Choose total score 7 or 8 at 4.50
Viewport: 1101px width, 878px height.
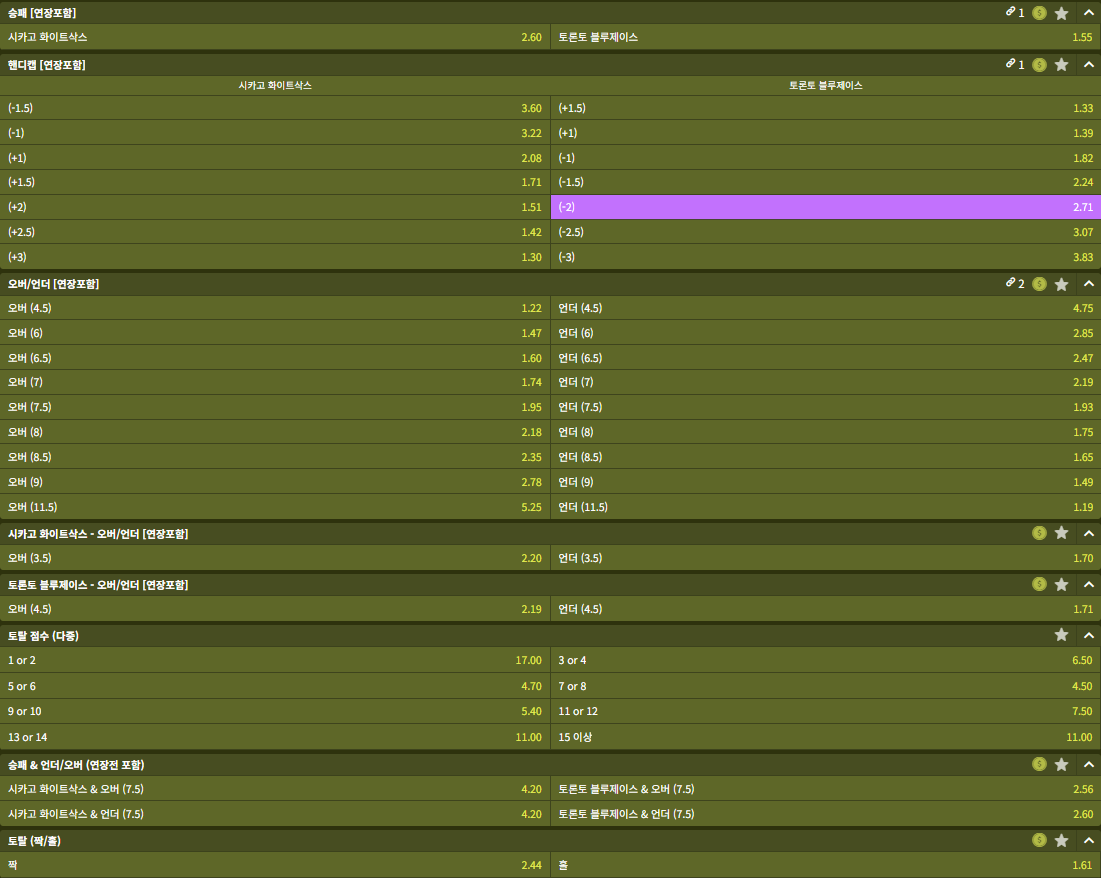[826, 686]
